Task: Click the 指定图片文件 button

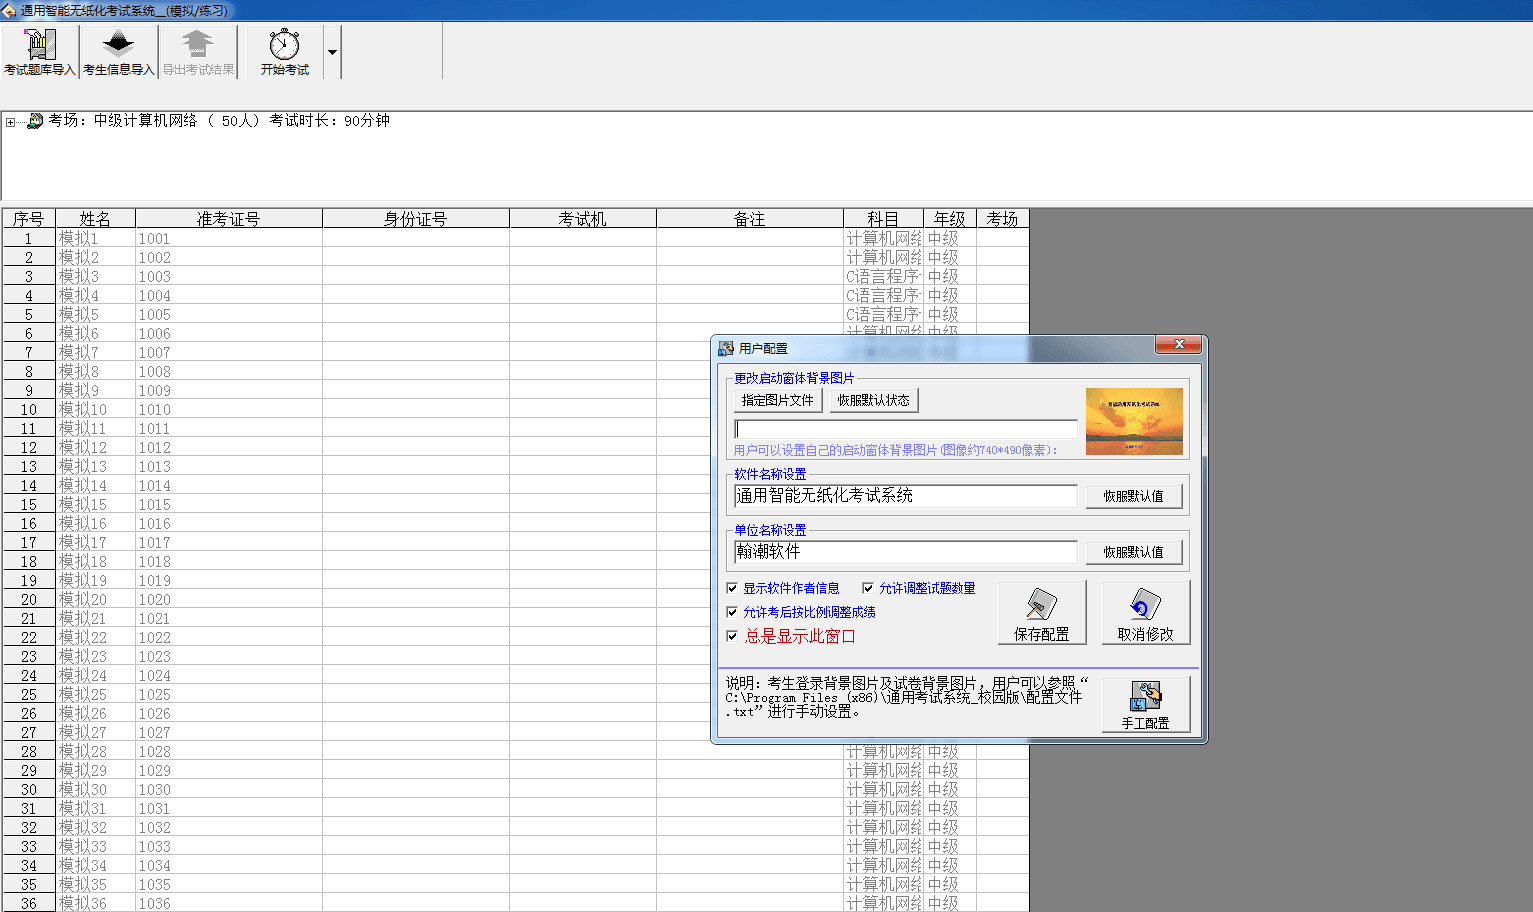Action: point(777,400)
